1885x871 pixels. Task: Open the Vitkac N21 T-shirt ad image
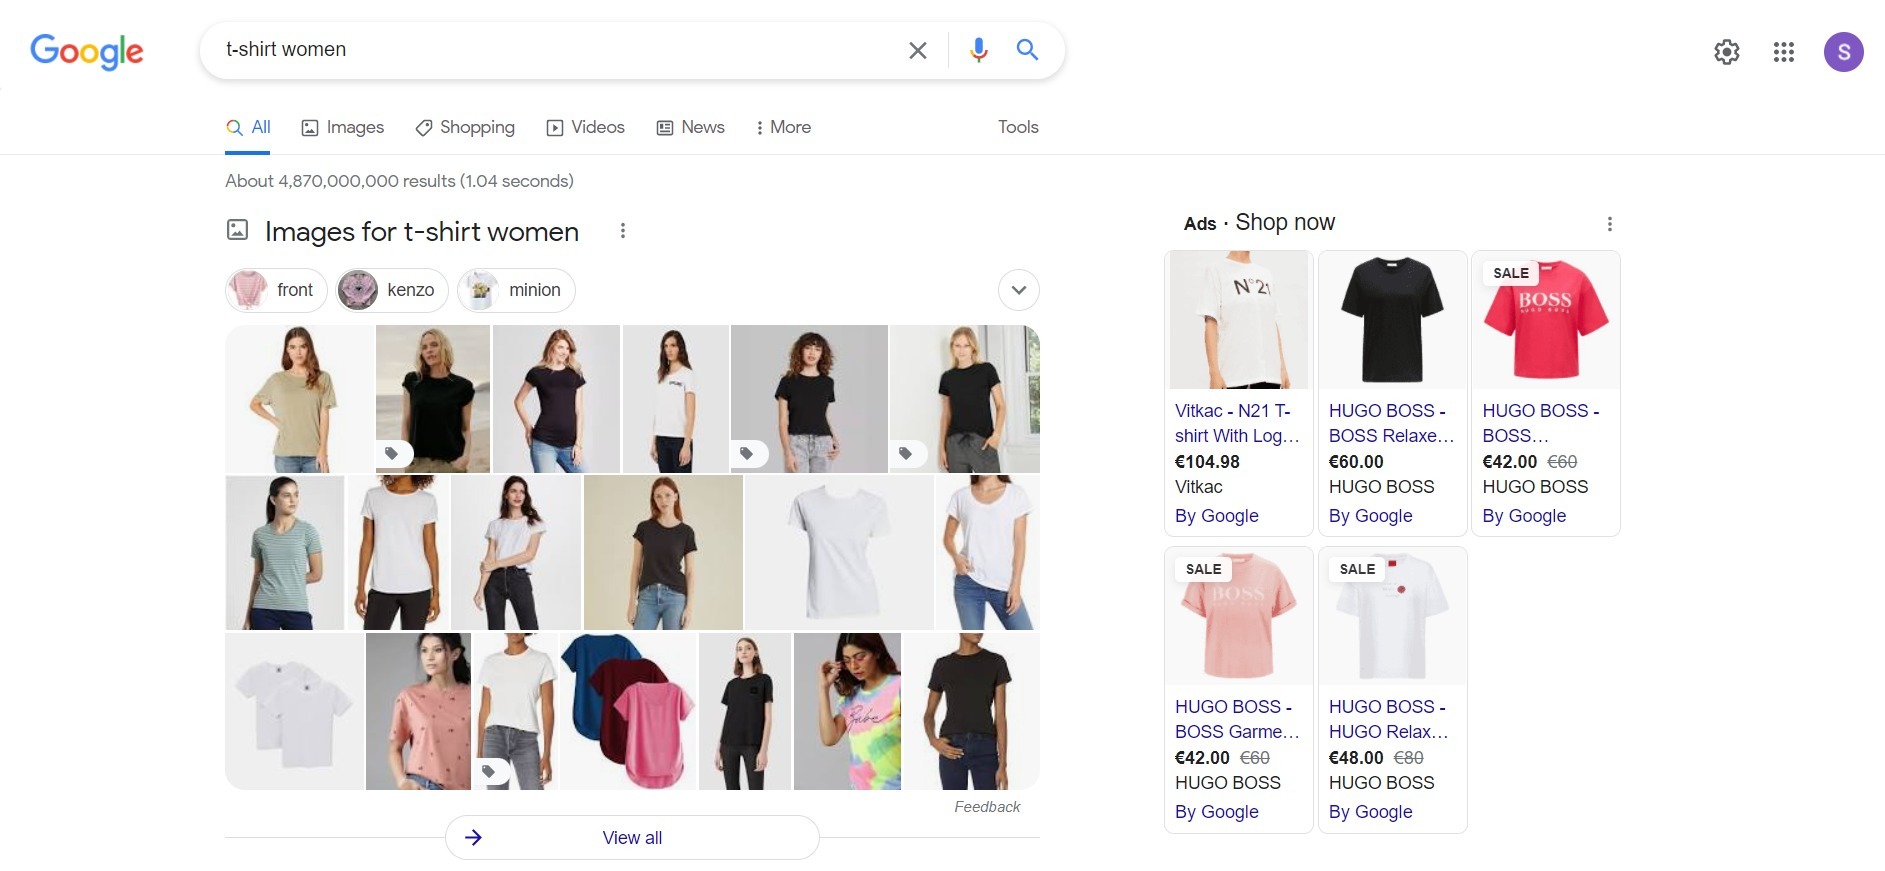coord(1239,320)
